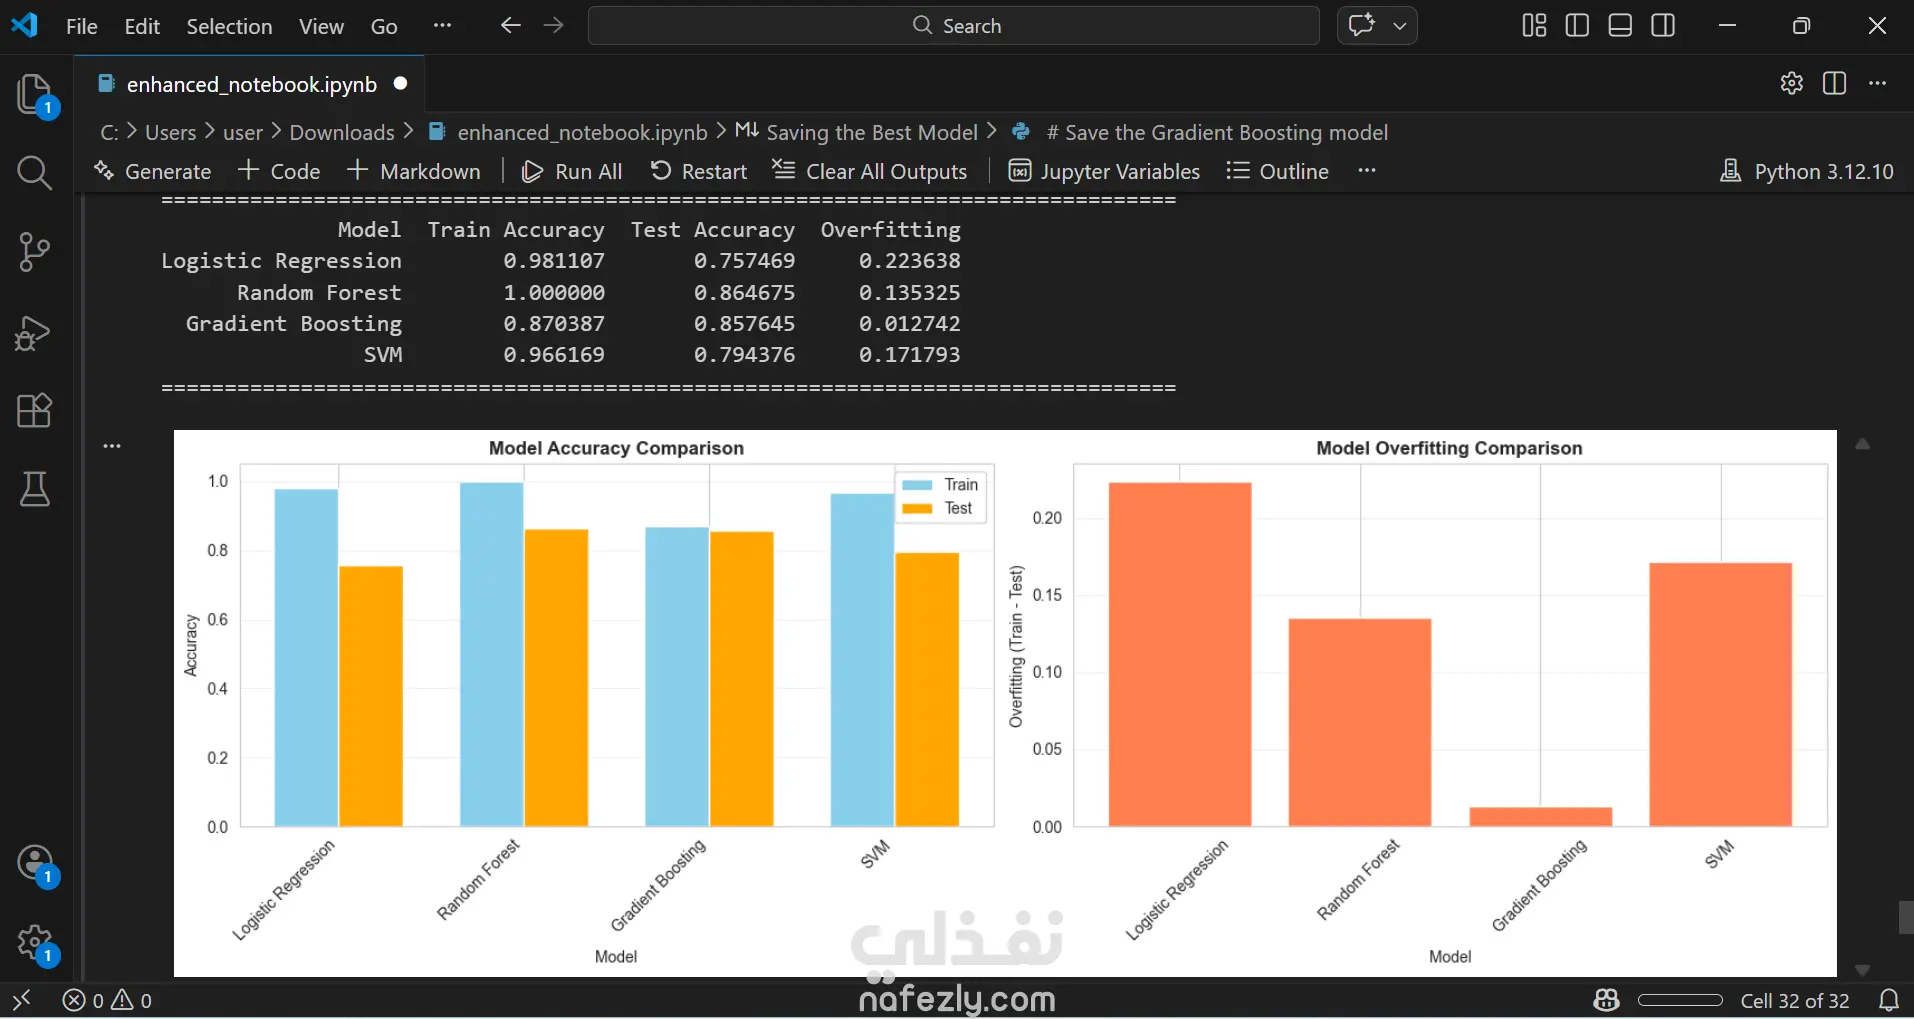The height and width of the screenshot is (1019, 1914).
Task: Open the Selection menu
Action: pyautogui.click(x=229, y=26)
